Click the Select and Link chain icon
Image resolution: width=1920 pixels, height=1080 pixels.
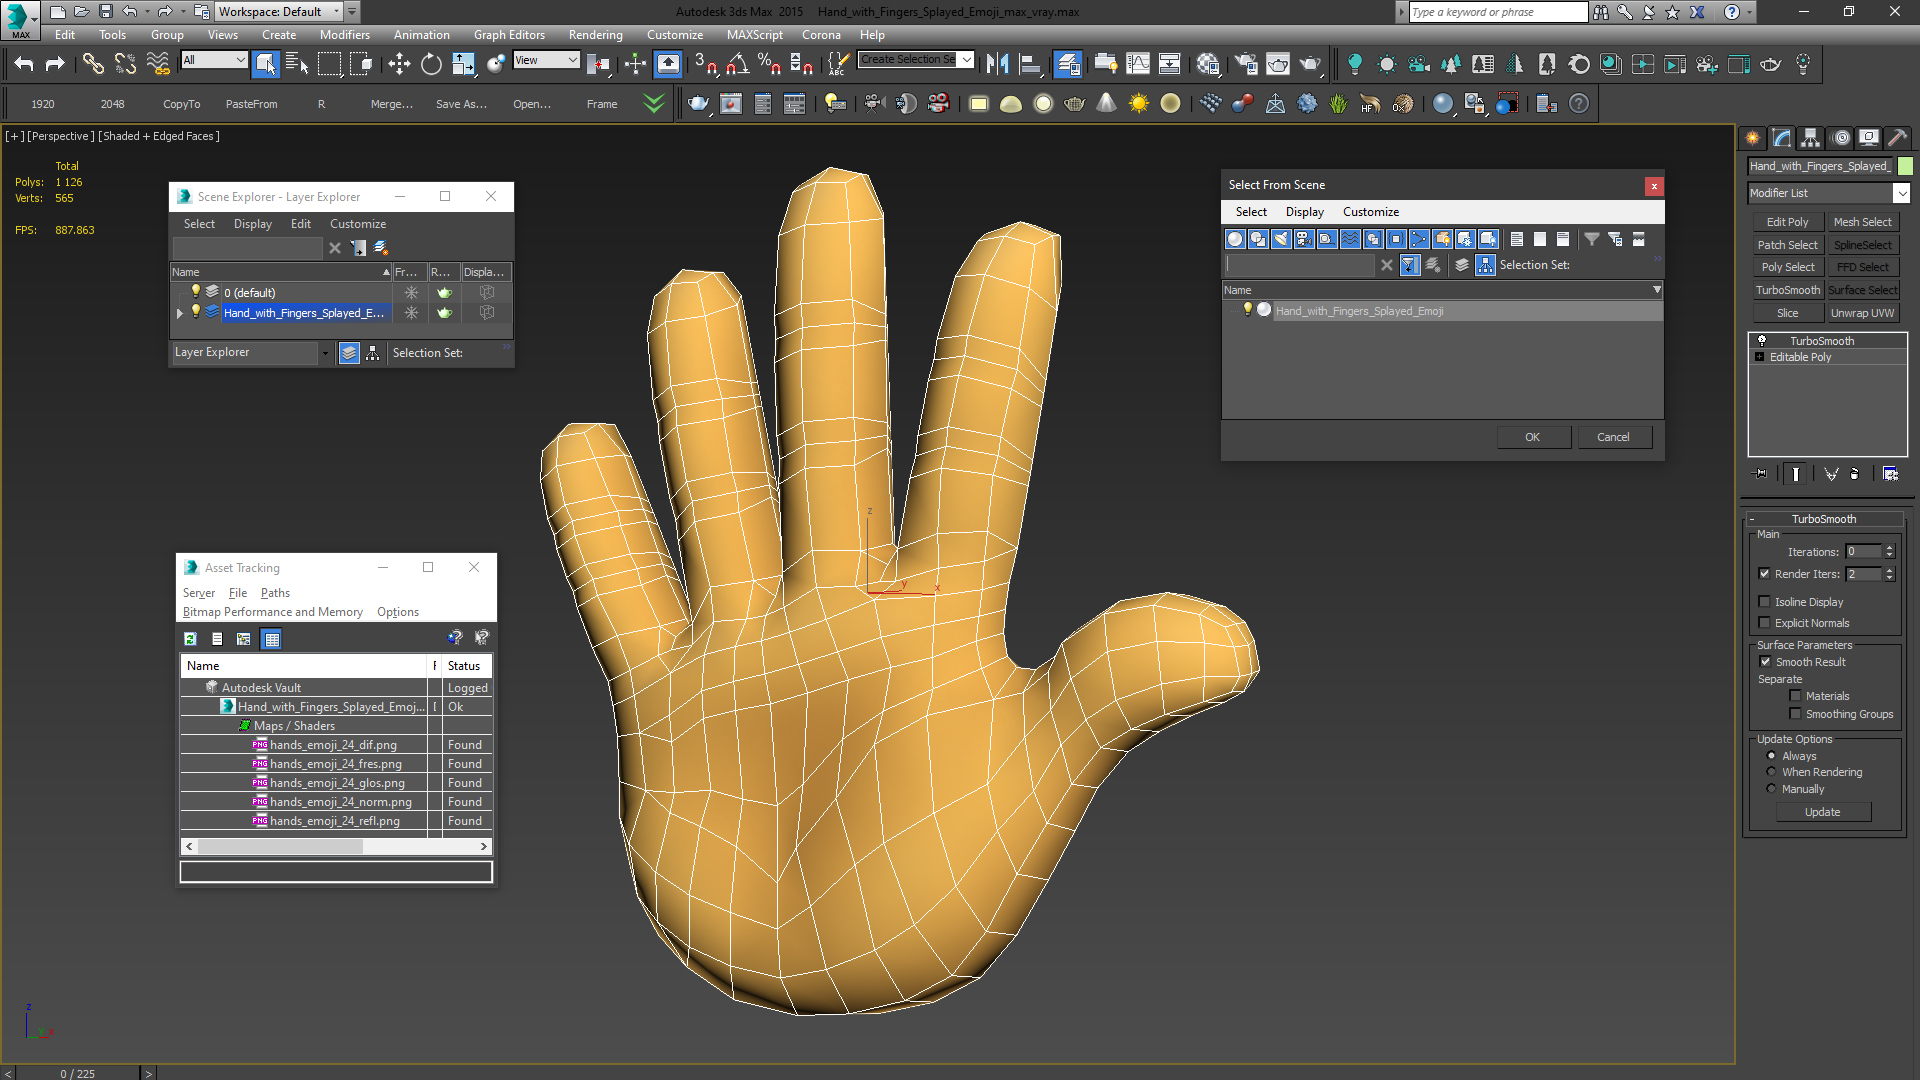[93, 64]
